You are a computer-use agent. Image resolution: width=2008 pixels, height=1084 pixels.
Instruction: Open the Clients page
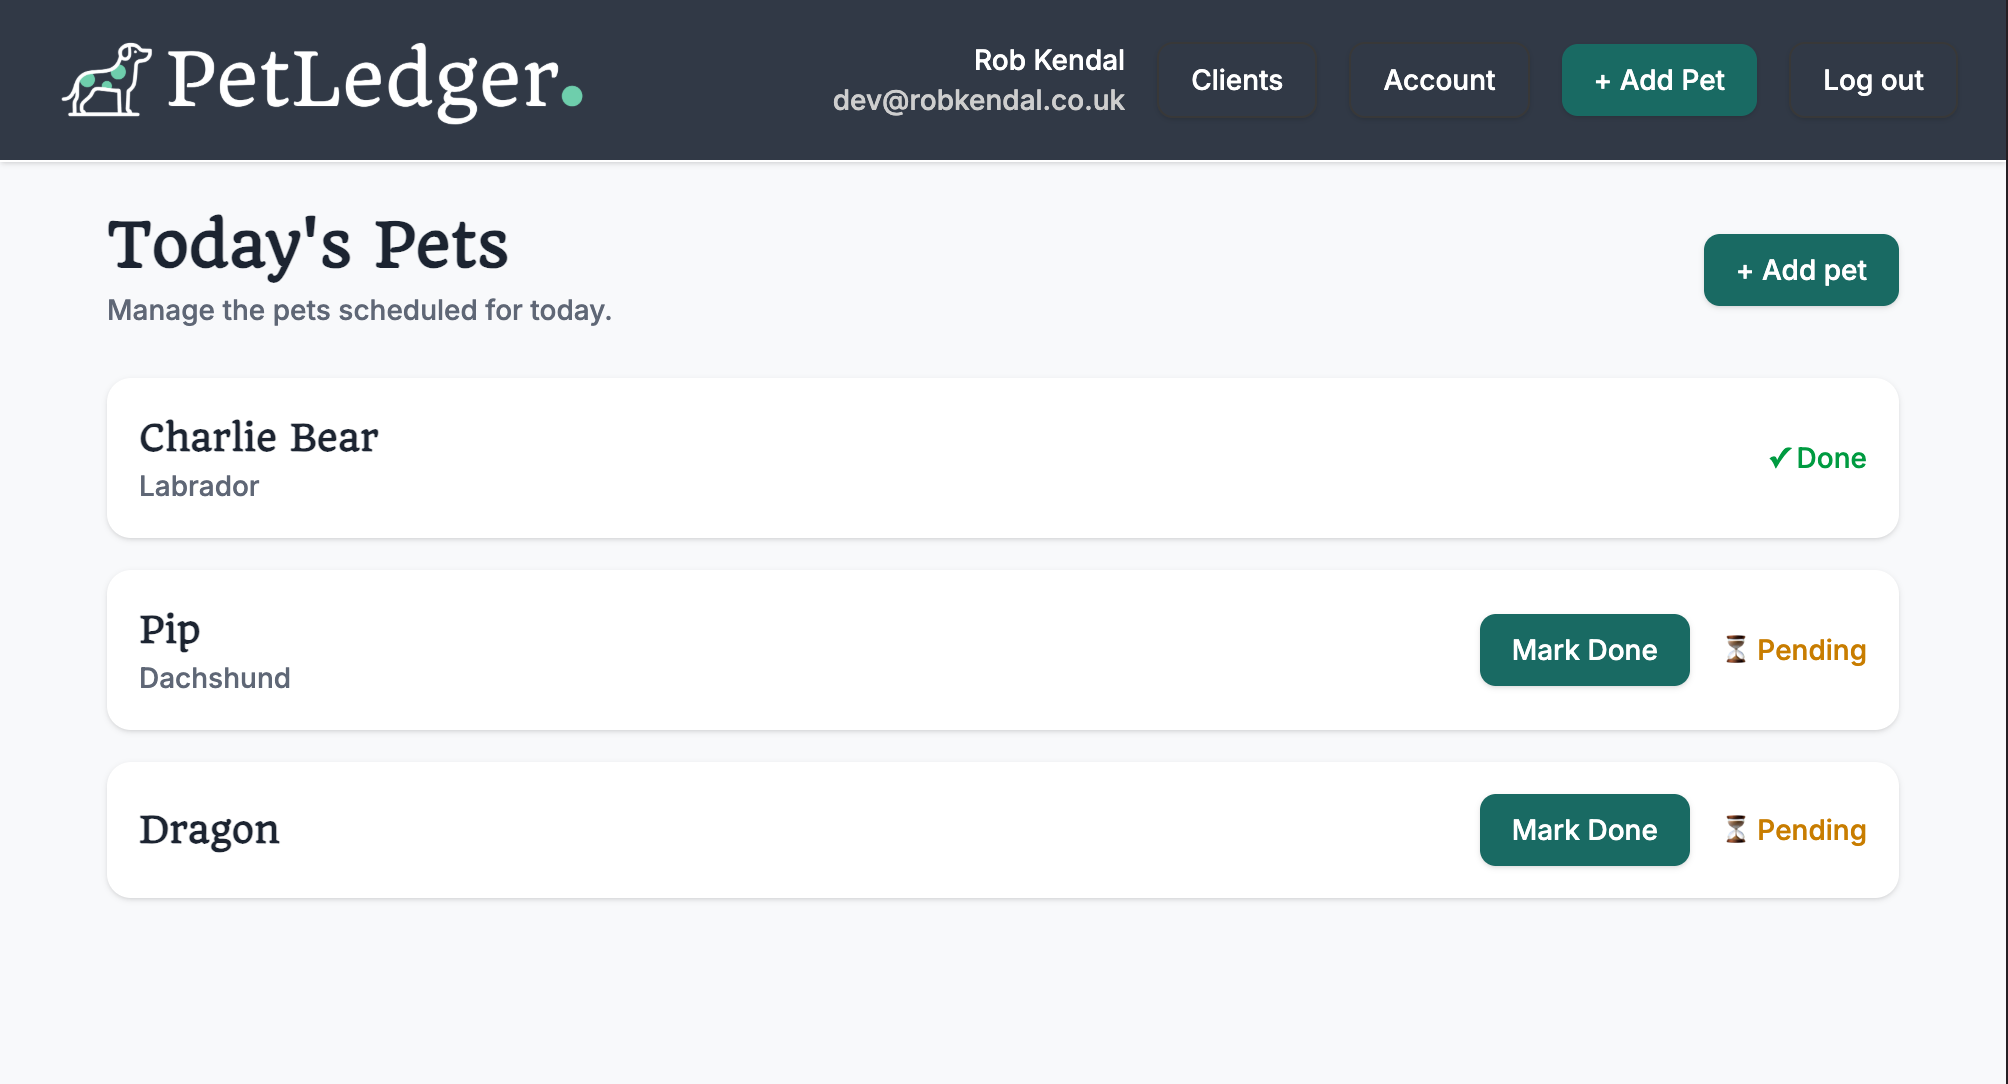[x=1237, y=80]
